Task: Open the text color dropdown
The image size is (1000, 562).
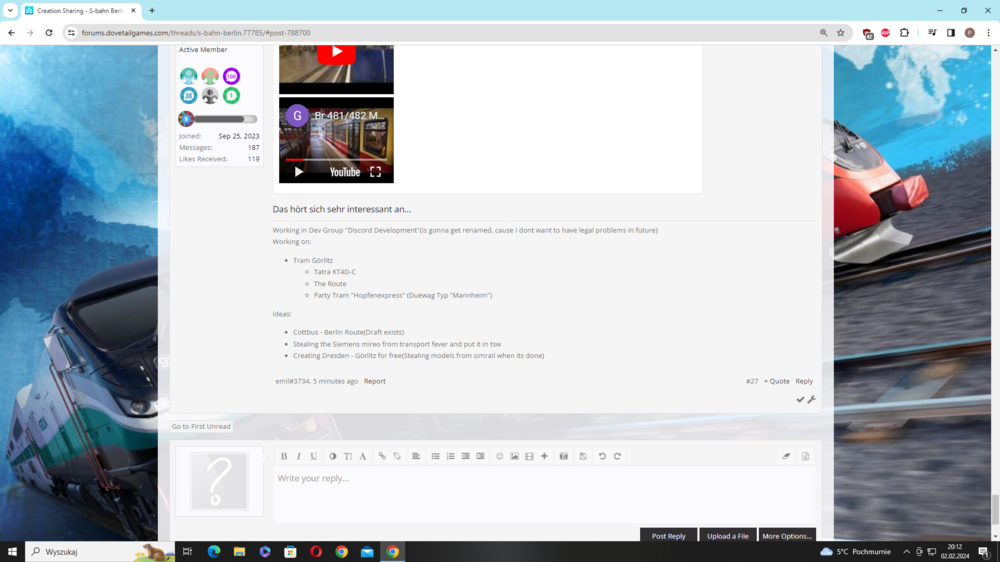Action: pos(333,456)
